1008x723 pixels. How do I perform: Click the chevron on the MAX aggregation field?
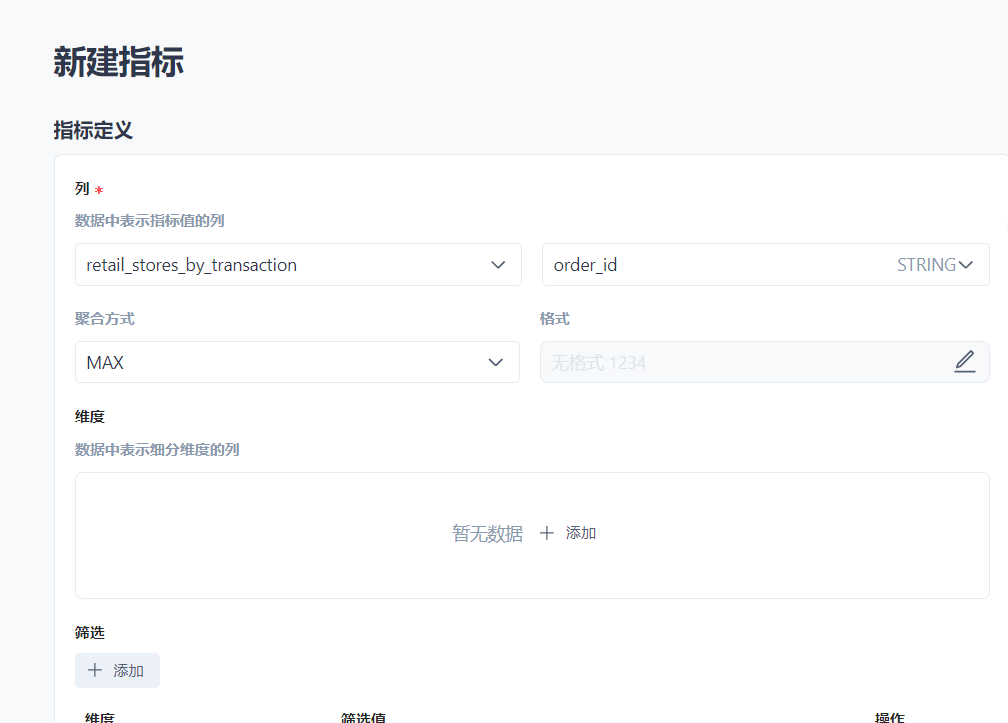497,361
